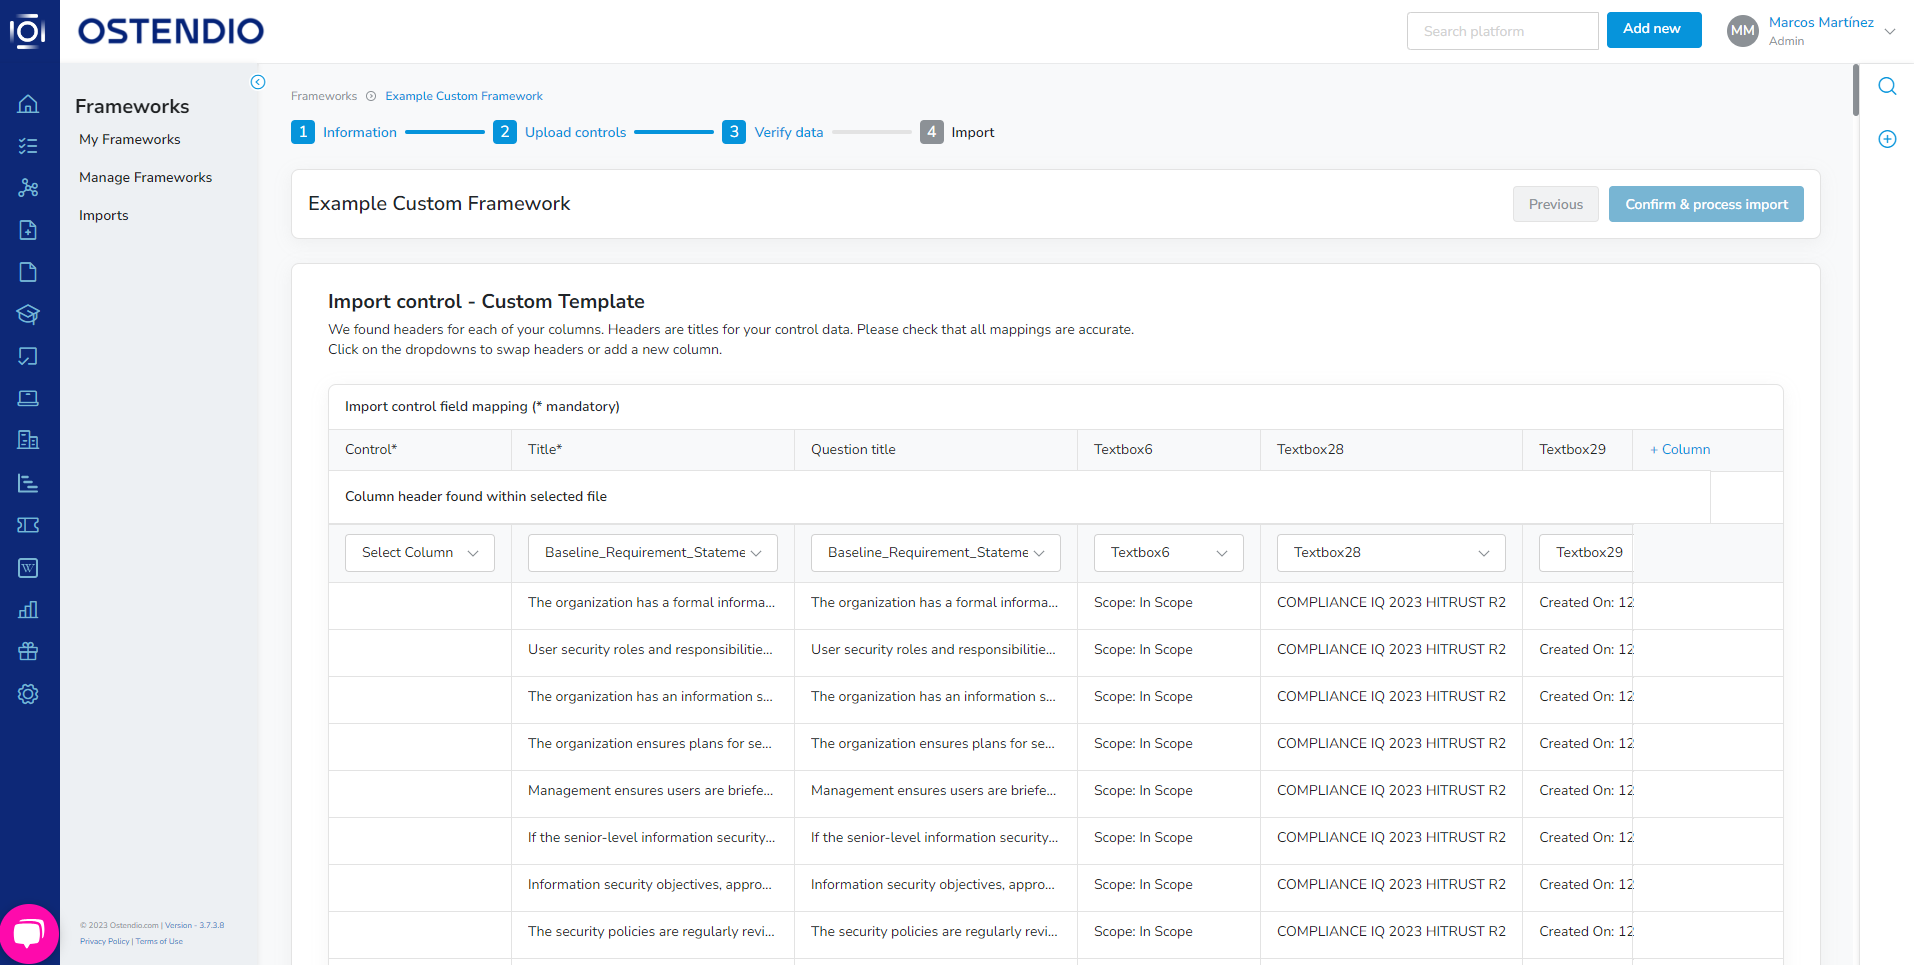Viewport: 1914px width, 965px height.
Task: Type in the Search platform field
Action: 1501,30
